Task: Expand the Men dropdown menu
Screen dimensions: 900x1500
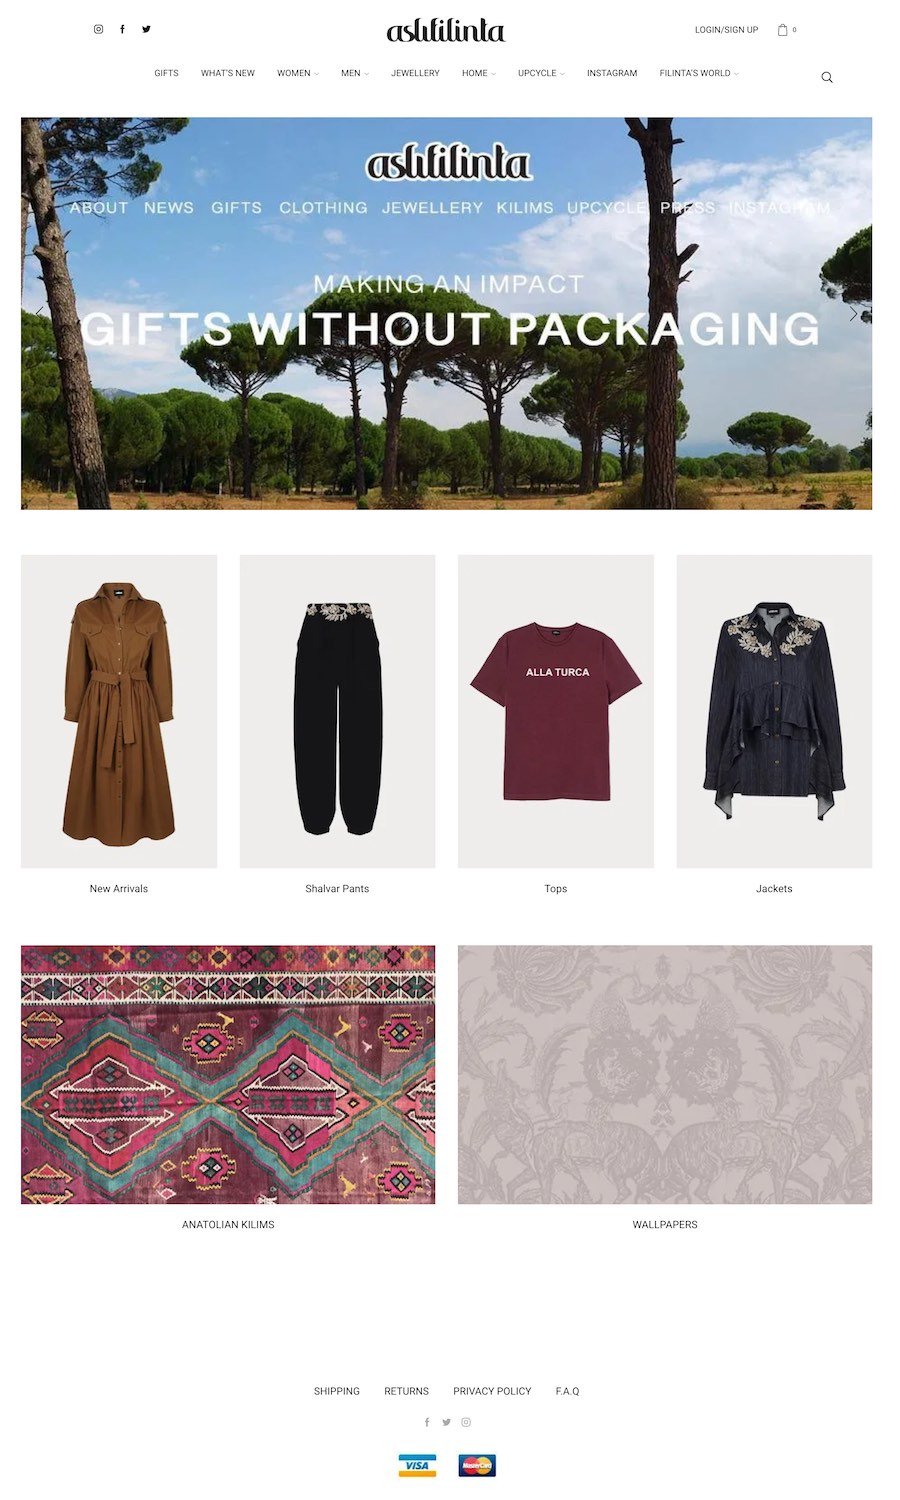Action: click(x=355, y=73)
